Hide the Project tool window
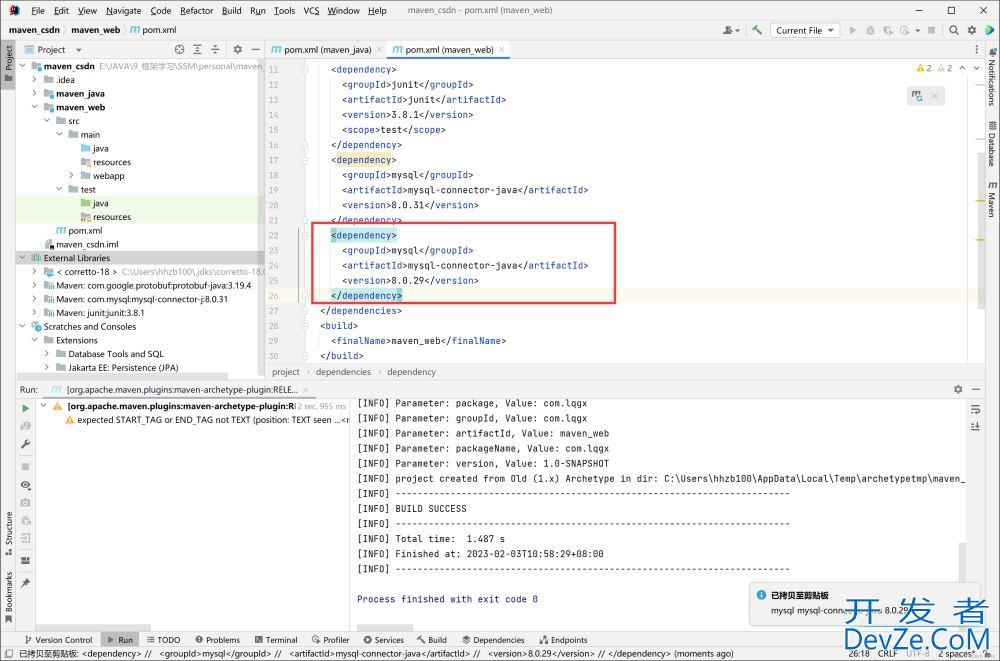The height and width of the screenshot is (661, 1000). pos(255,49)
